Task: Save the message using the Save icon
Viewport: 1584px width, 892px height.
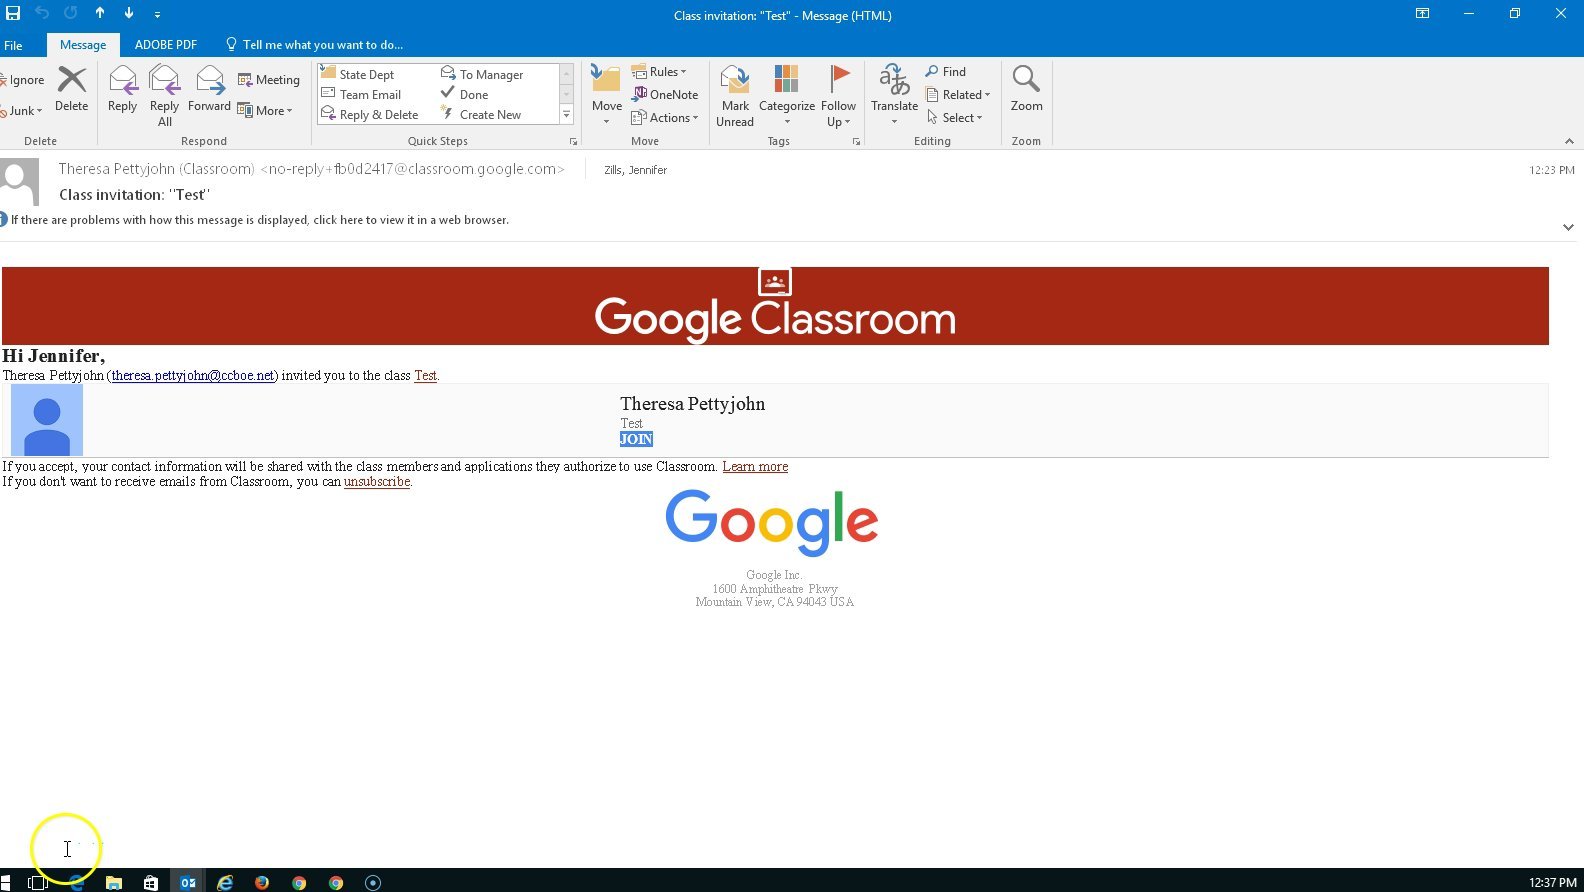Action: [13, 14]
